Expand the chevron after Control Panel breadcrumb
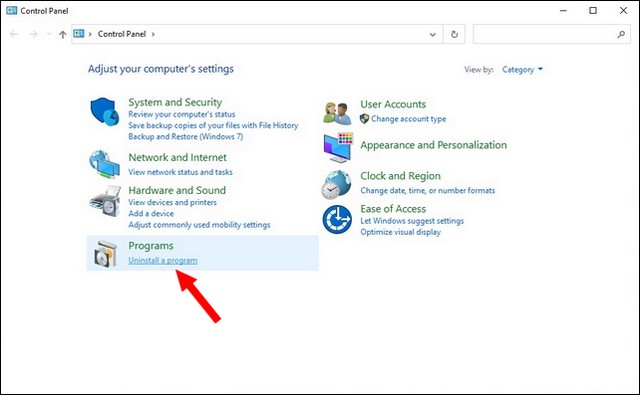 153,34
